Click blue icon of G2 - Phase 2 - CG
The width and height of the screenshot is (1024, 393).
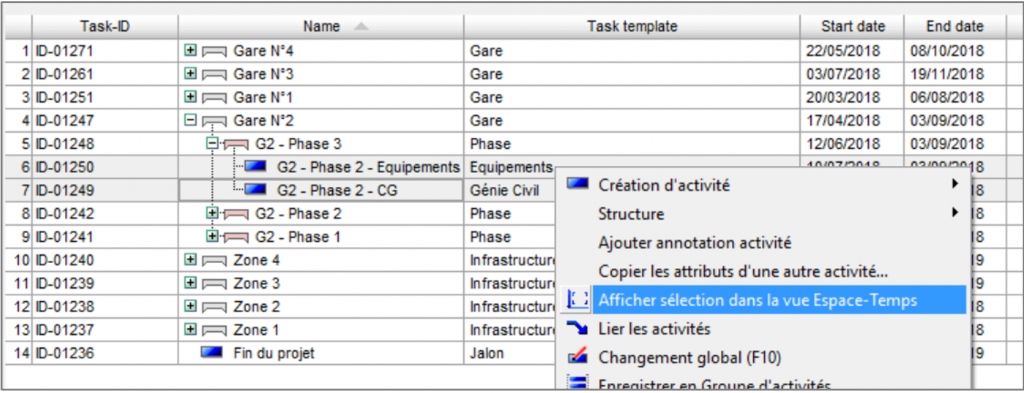click(255, 190)
